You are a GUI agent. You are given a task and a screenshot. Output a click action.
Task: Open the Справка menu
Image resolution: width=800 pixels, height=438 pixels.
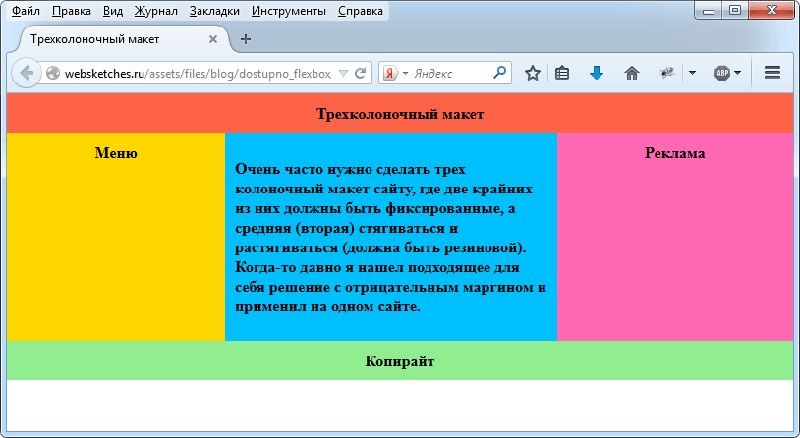[360, 11]
